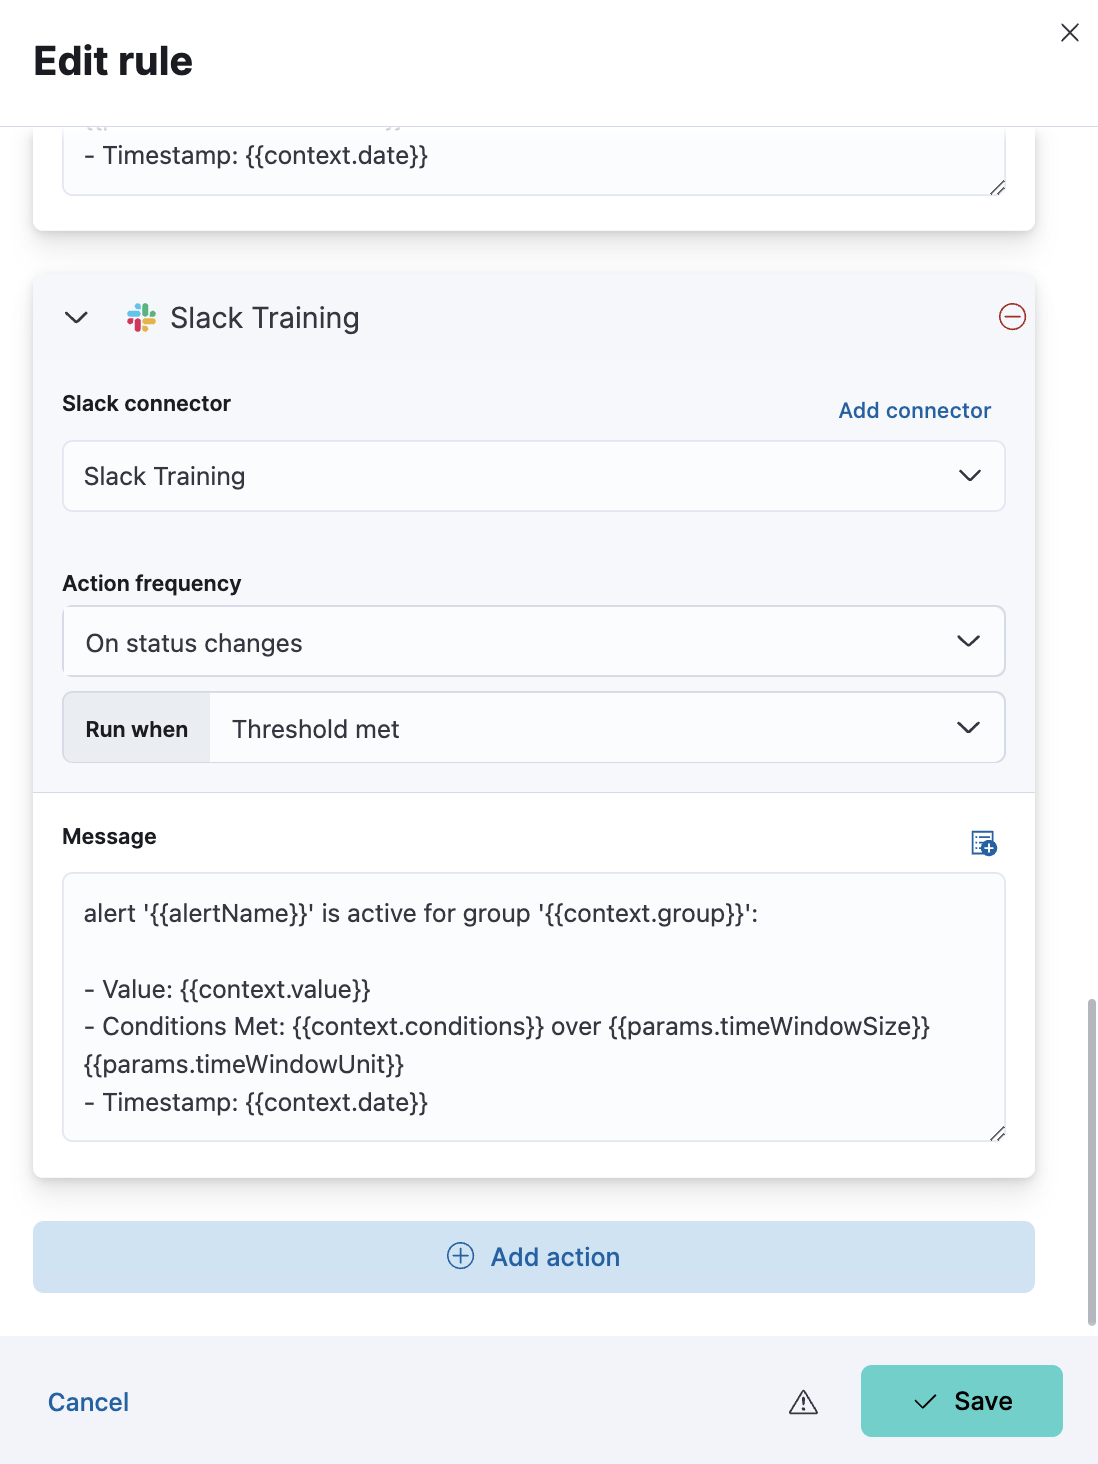Open the Slack connector dropdown
The width and height of the screenshot is (1098, 1464).
tap(534, 476)
